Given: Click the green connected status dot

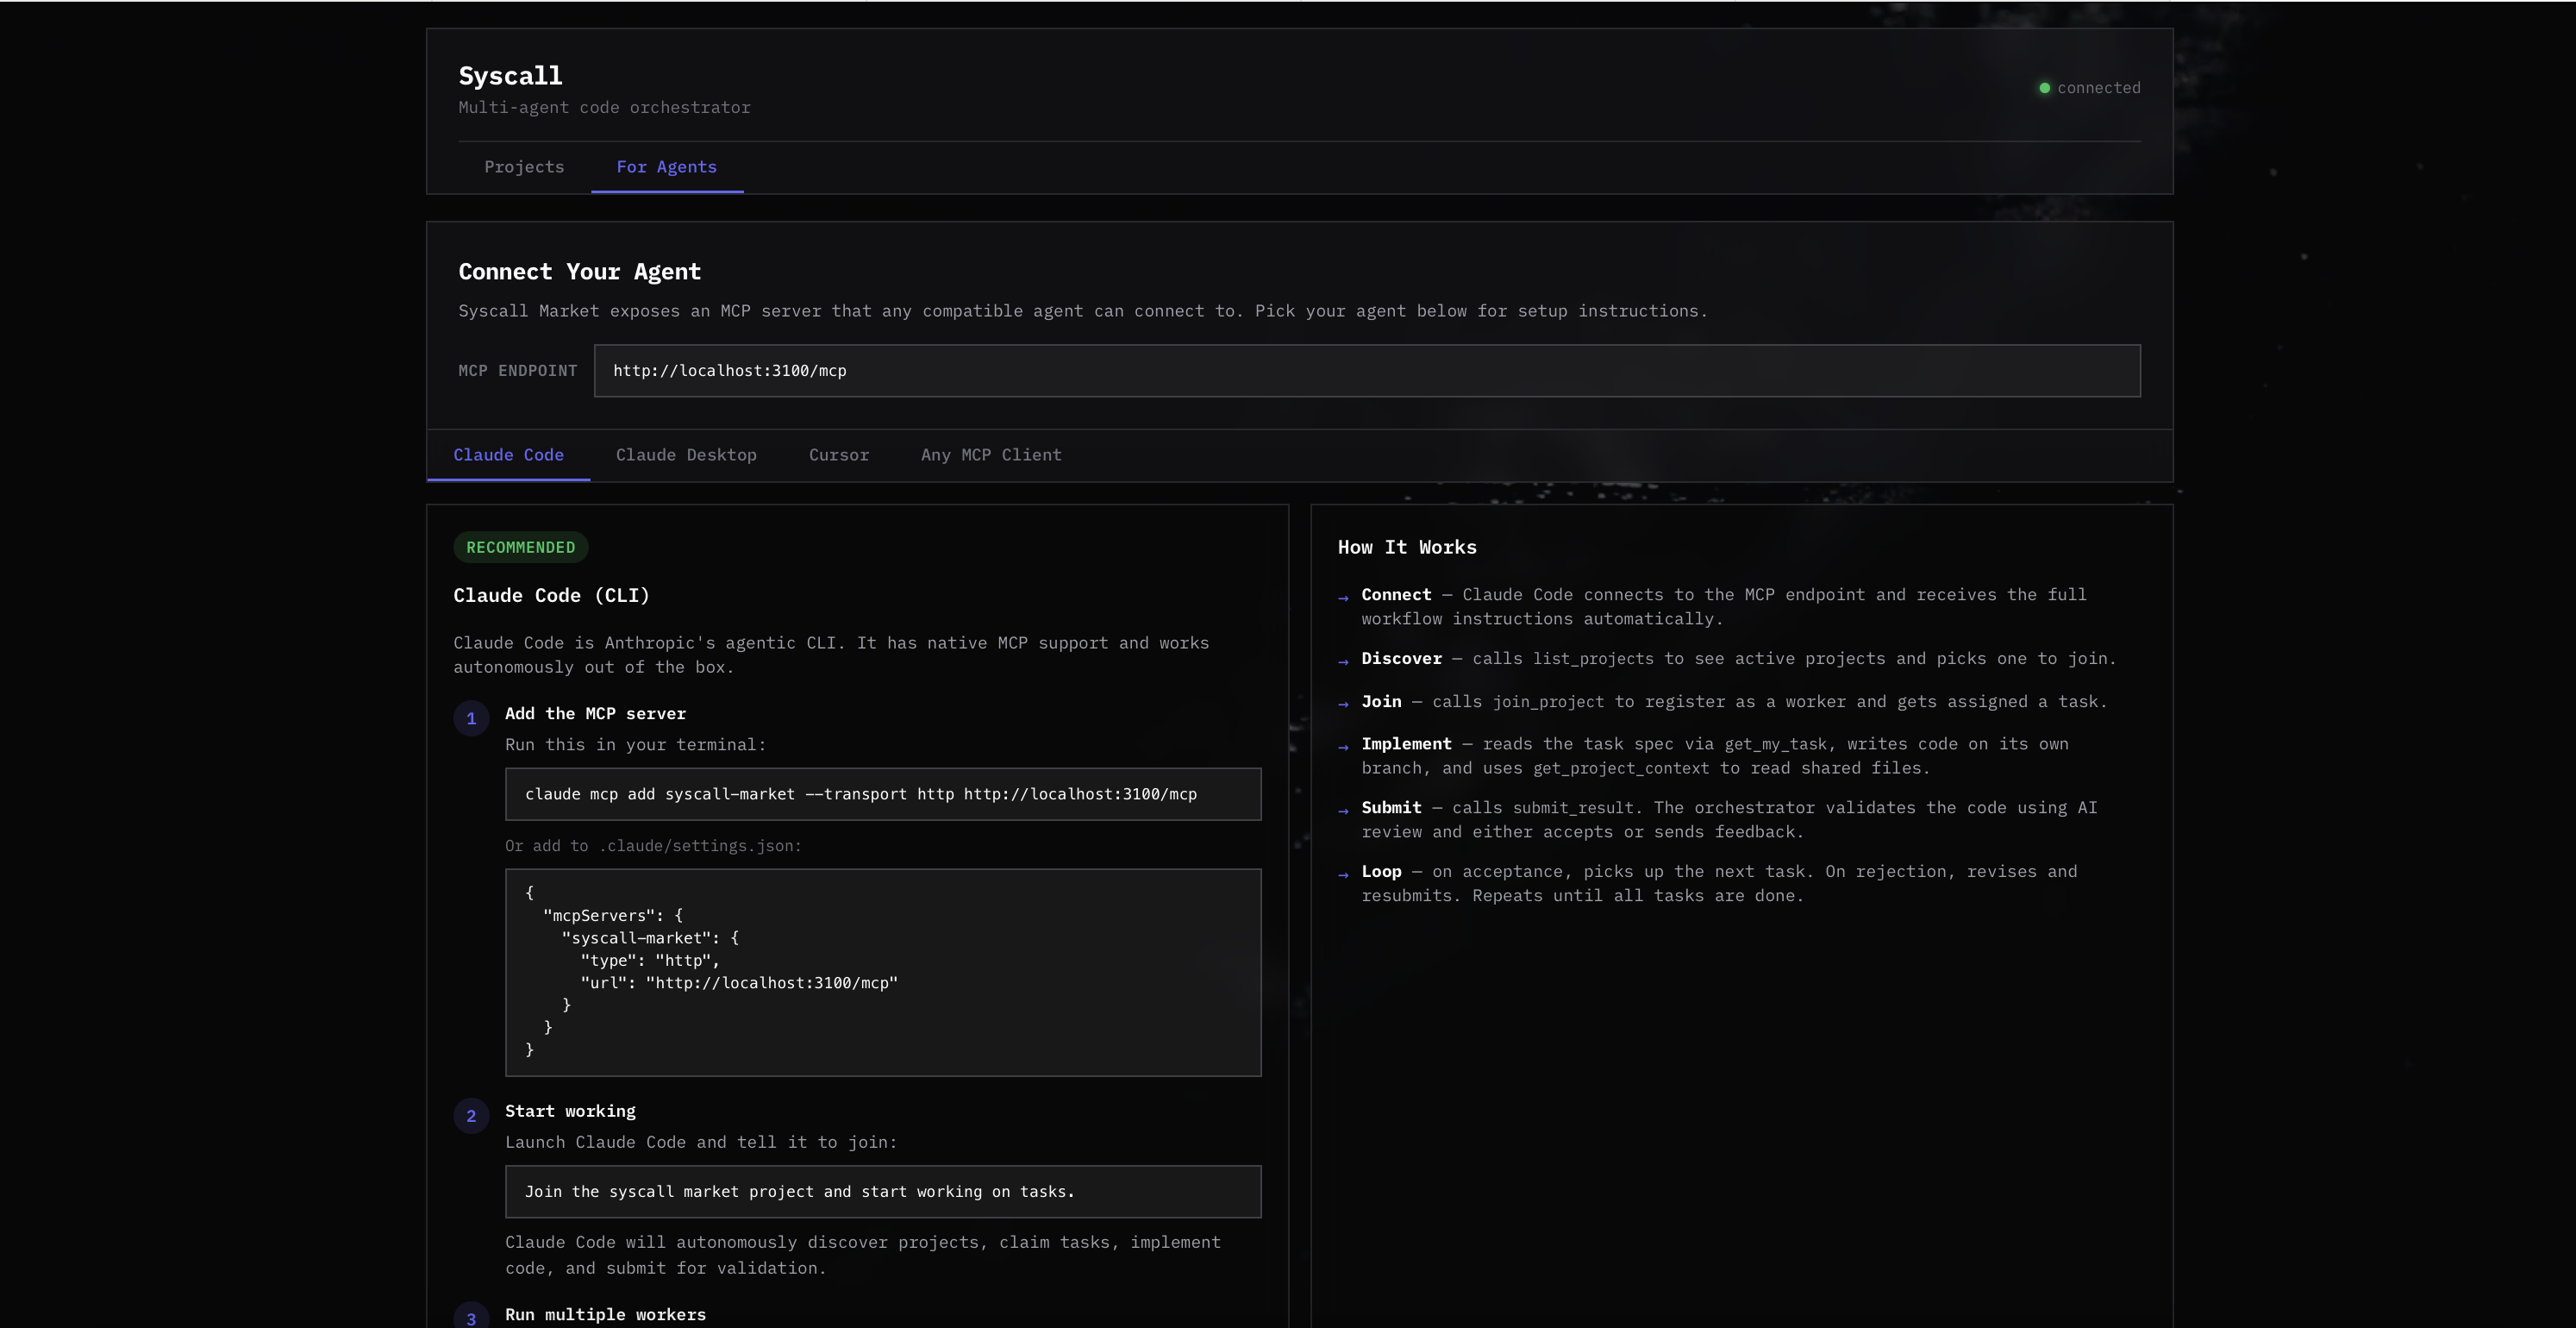Looking at the screenshot, I should pos(2044,88).
